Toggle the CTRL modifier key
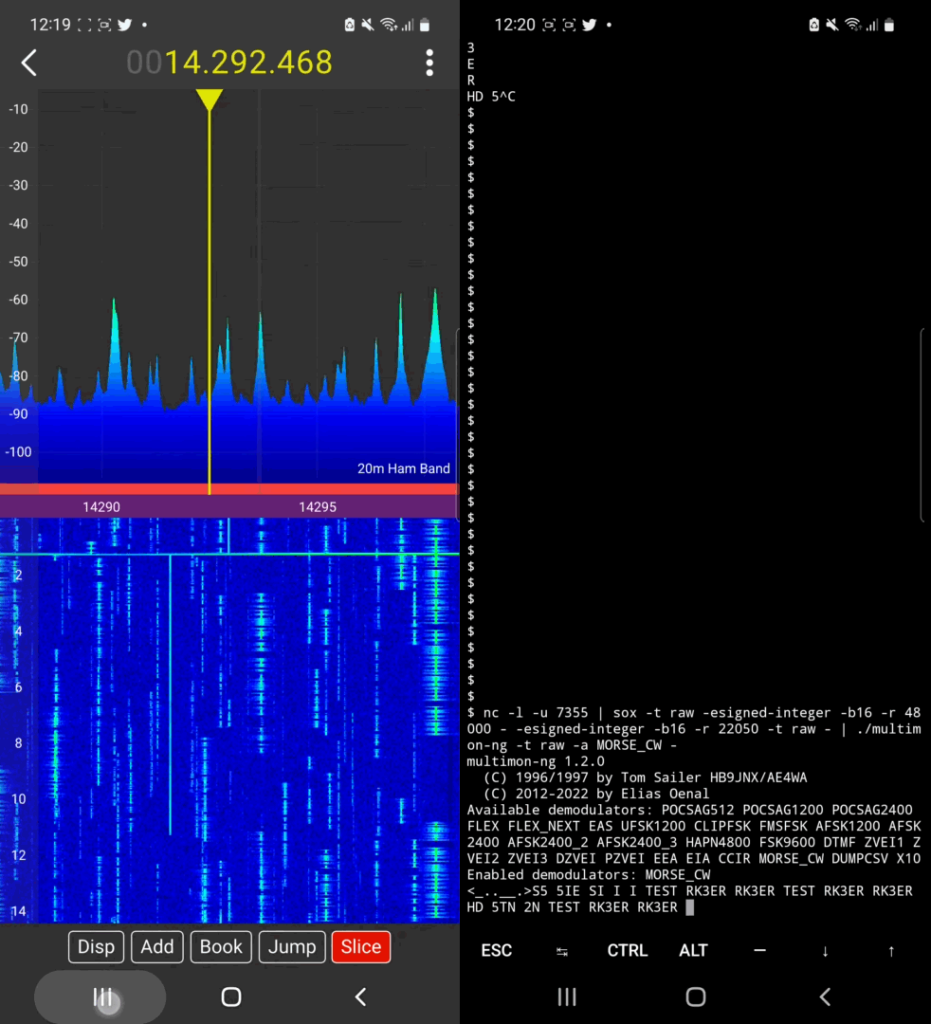 pyautogui.click(x=627, y=950)
